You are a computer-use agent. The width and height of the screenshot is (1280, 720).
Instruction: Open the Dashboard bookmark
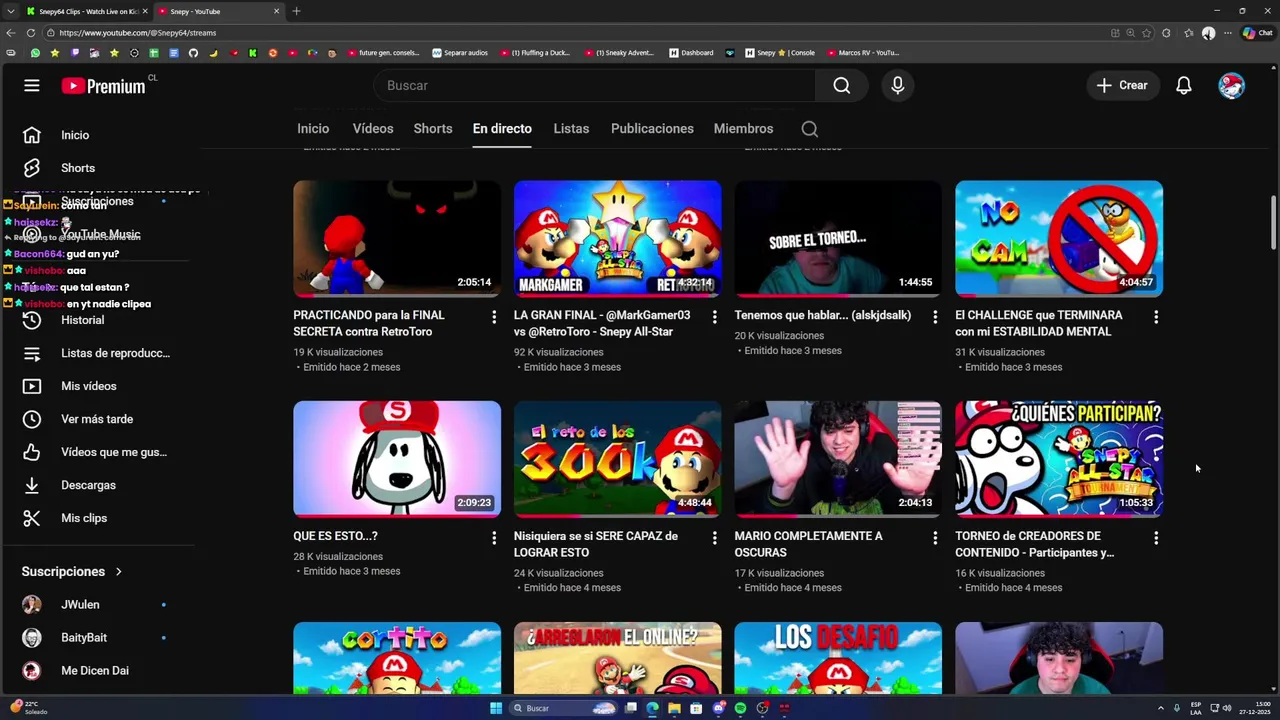pos(692,53)
